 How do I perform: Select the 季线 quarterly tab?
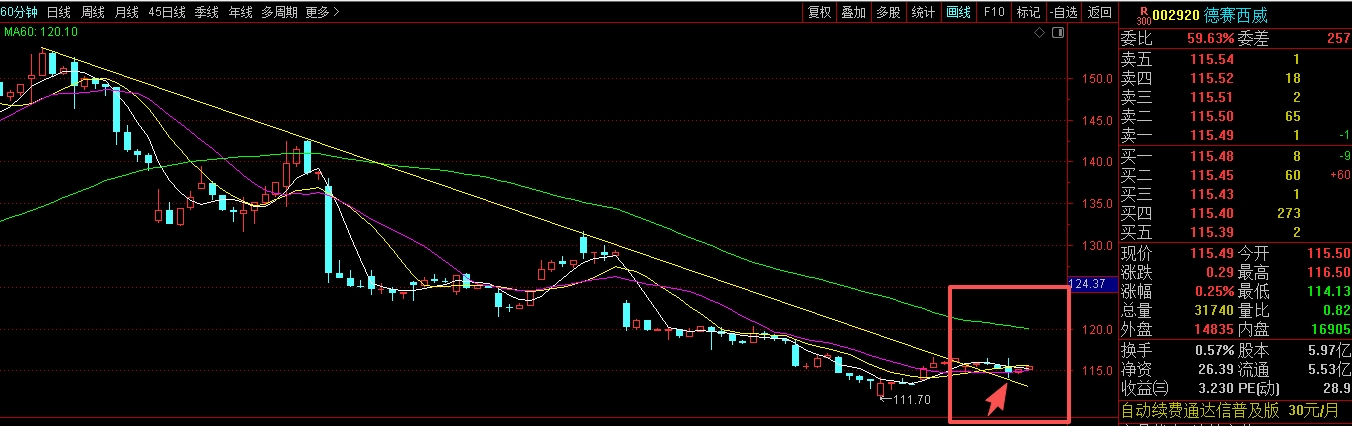click(x=207, y=12)
